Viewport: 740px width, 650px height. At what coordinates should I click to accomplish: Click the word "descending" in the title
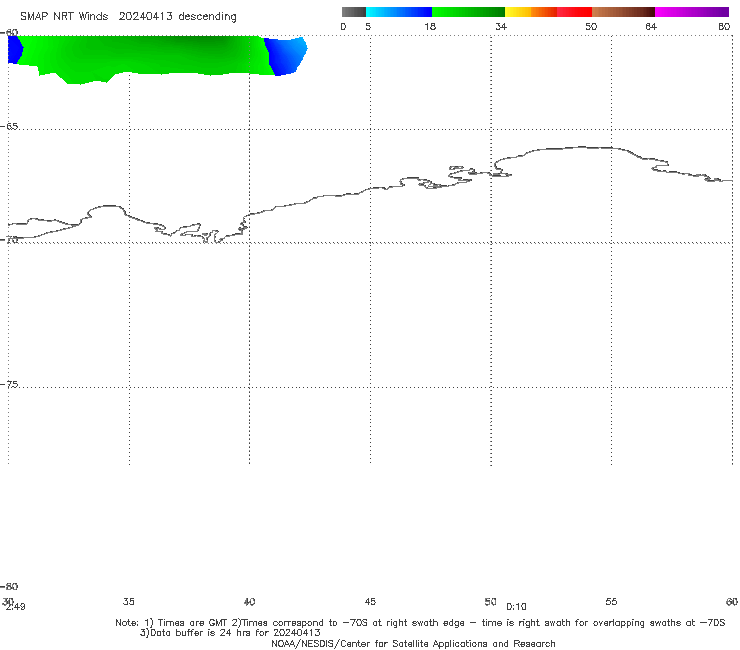click(x=208, y=17)
